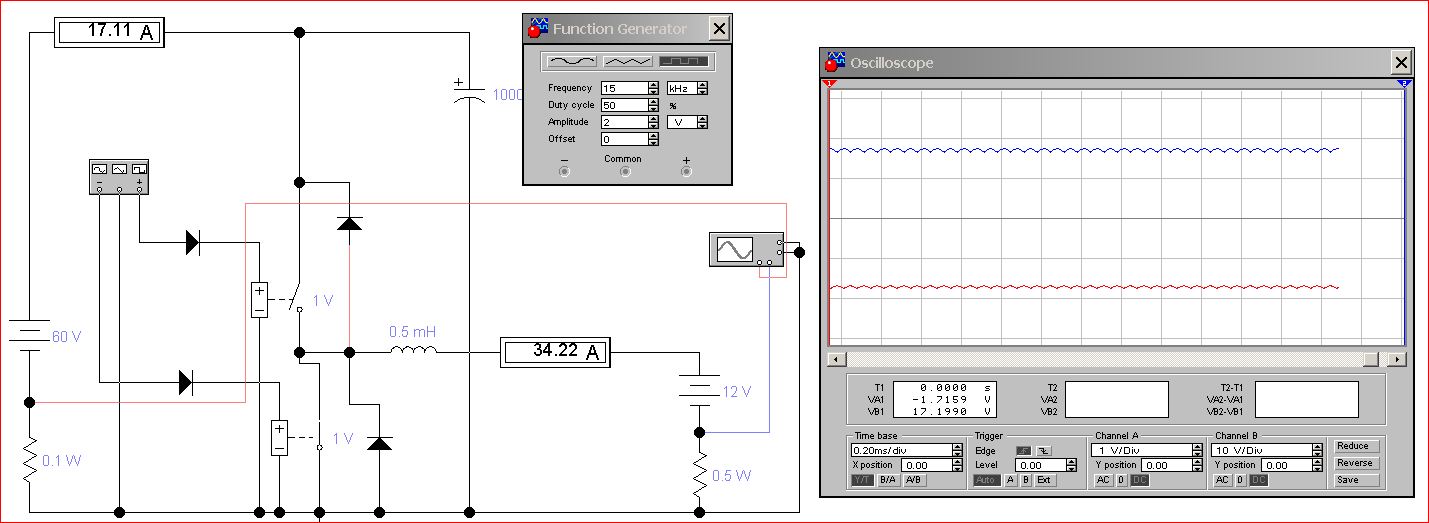Select the square wave waveform button
Image resolution: width=1429 pixels, height=523 pixels.
pos(684,62)
